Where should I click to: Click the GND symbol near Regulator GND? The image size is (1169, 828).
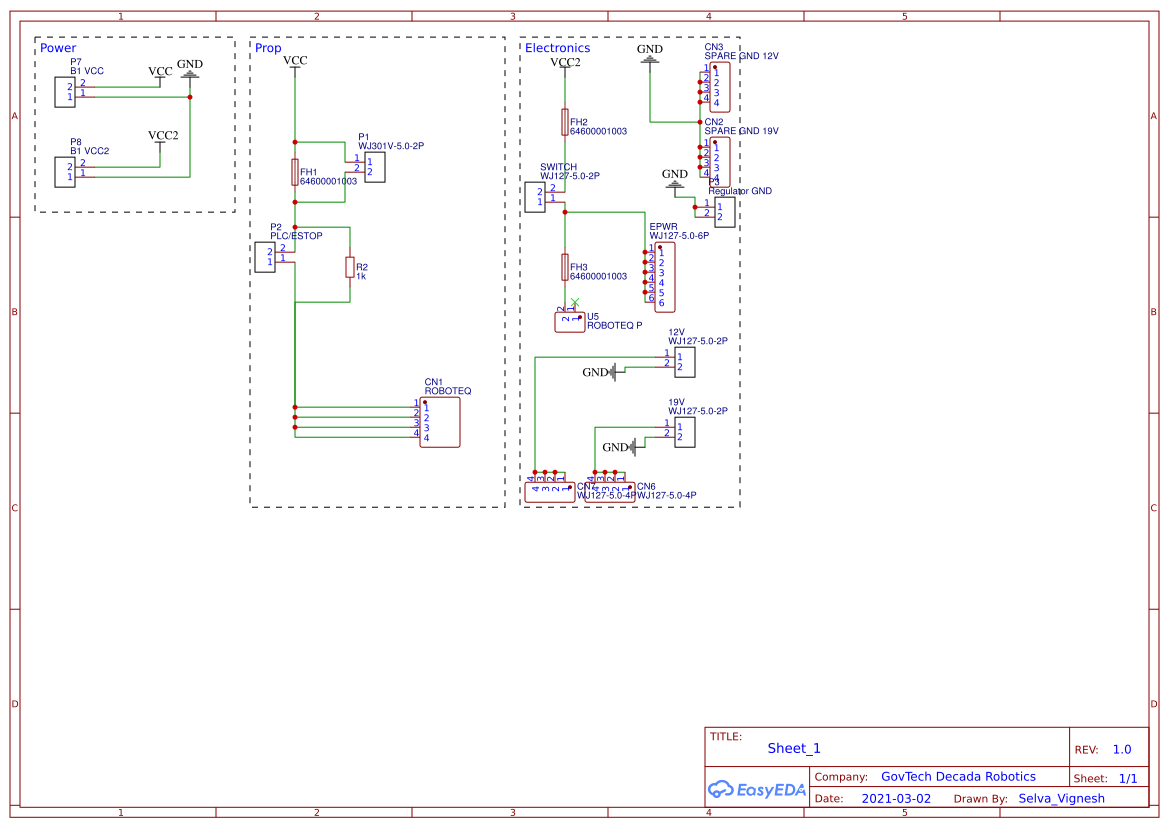tap(675, 183)
